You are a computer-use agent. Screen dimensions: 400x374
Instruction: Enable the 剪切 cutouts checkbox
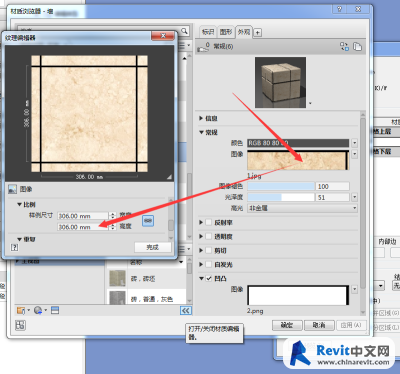point(209,250)
